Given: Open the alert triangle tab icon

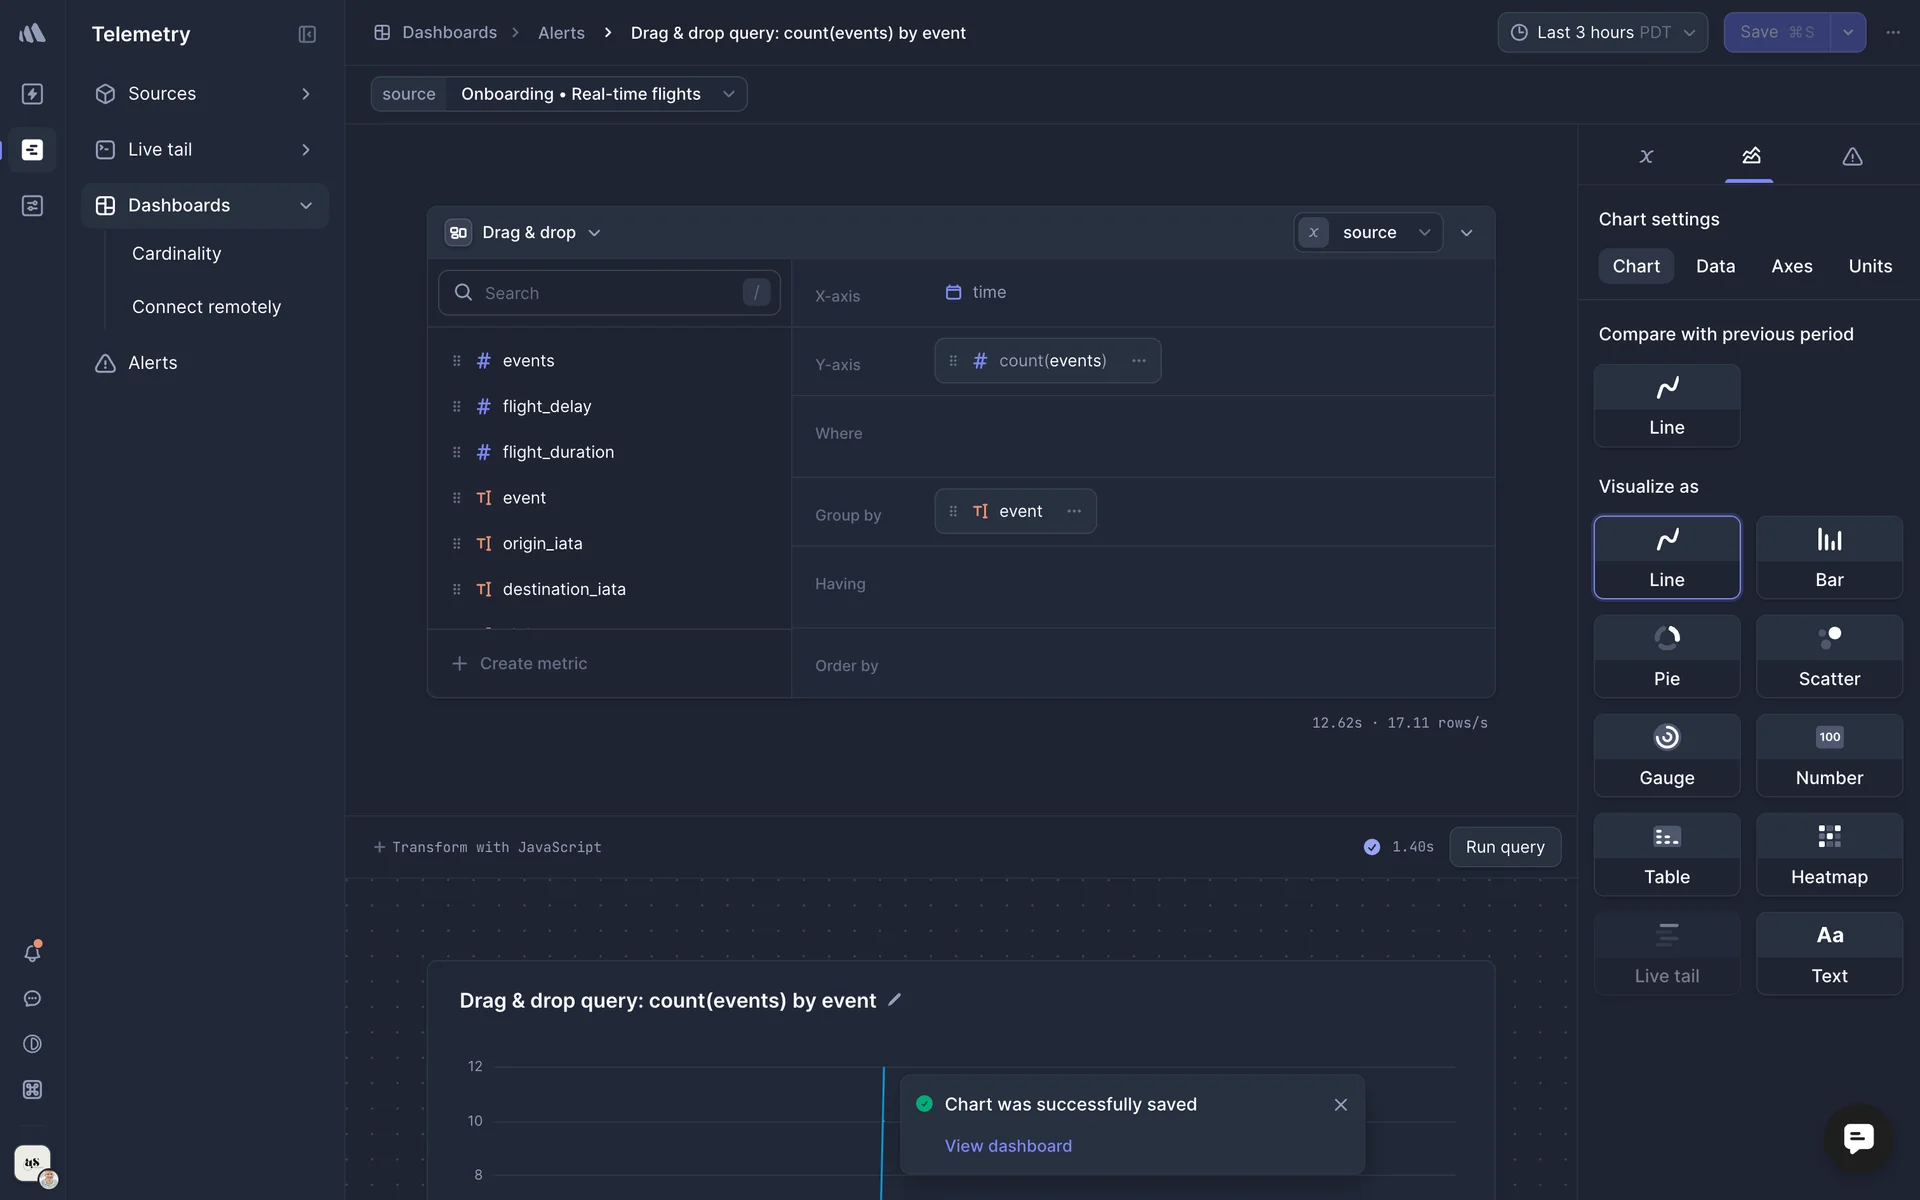Looking at the screenshot, I should tap(1852, 156).
